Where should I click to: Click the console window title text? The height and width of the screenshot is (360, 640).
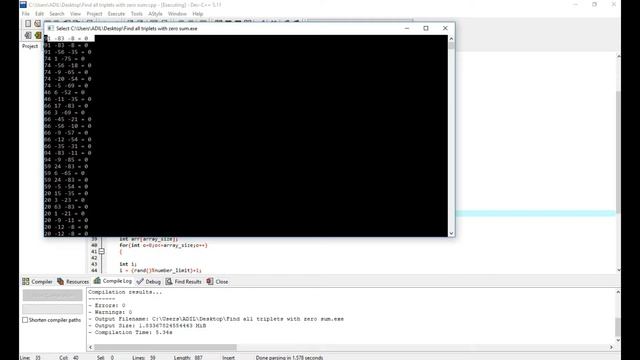point(127,29)
